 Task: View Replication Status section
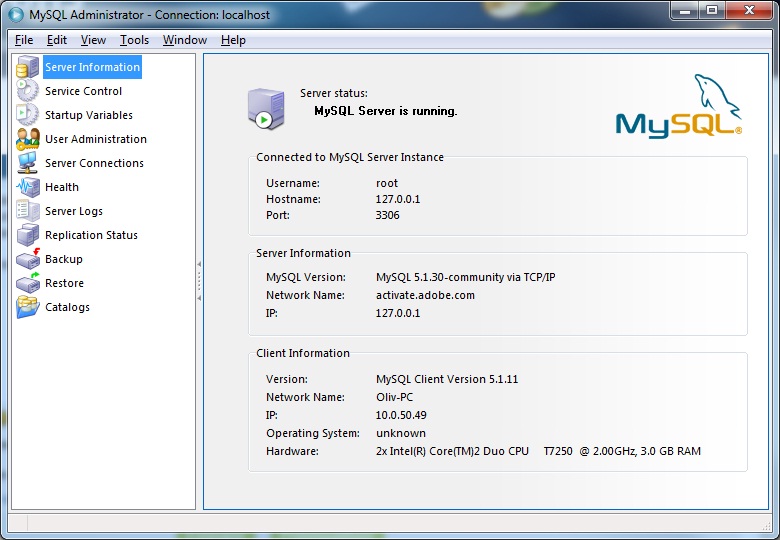click(x=92, y=235)
